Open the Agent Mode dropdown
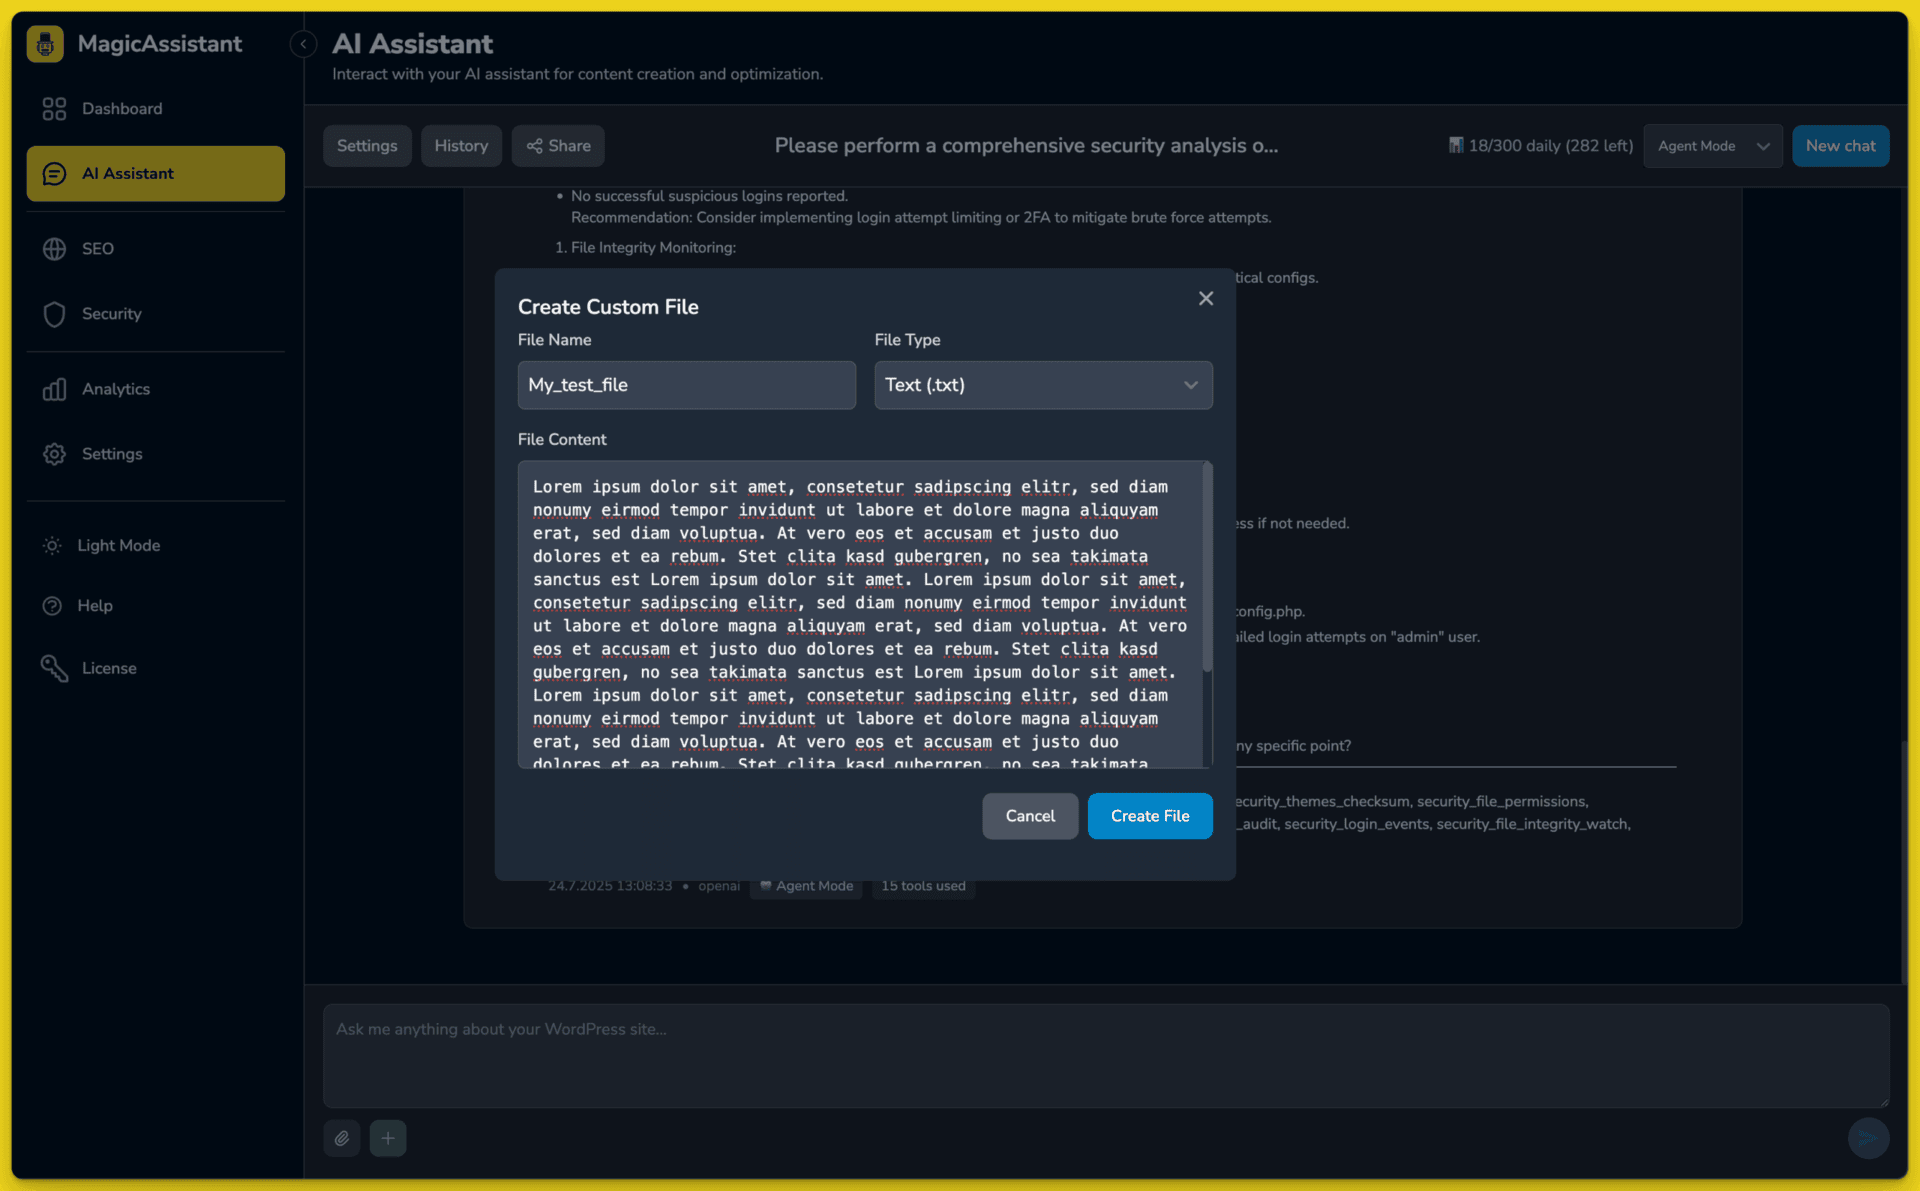1920x1191 pixels. click(x=1712, y=145)
